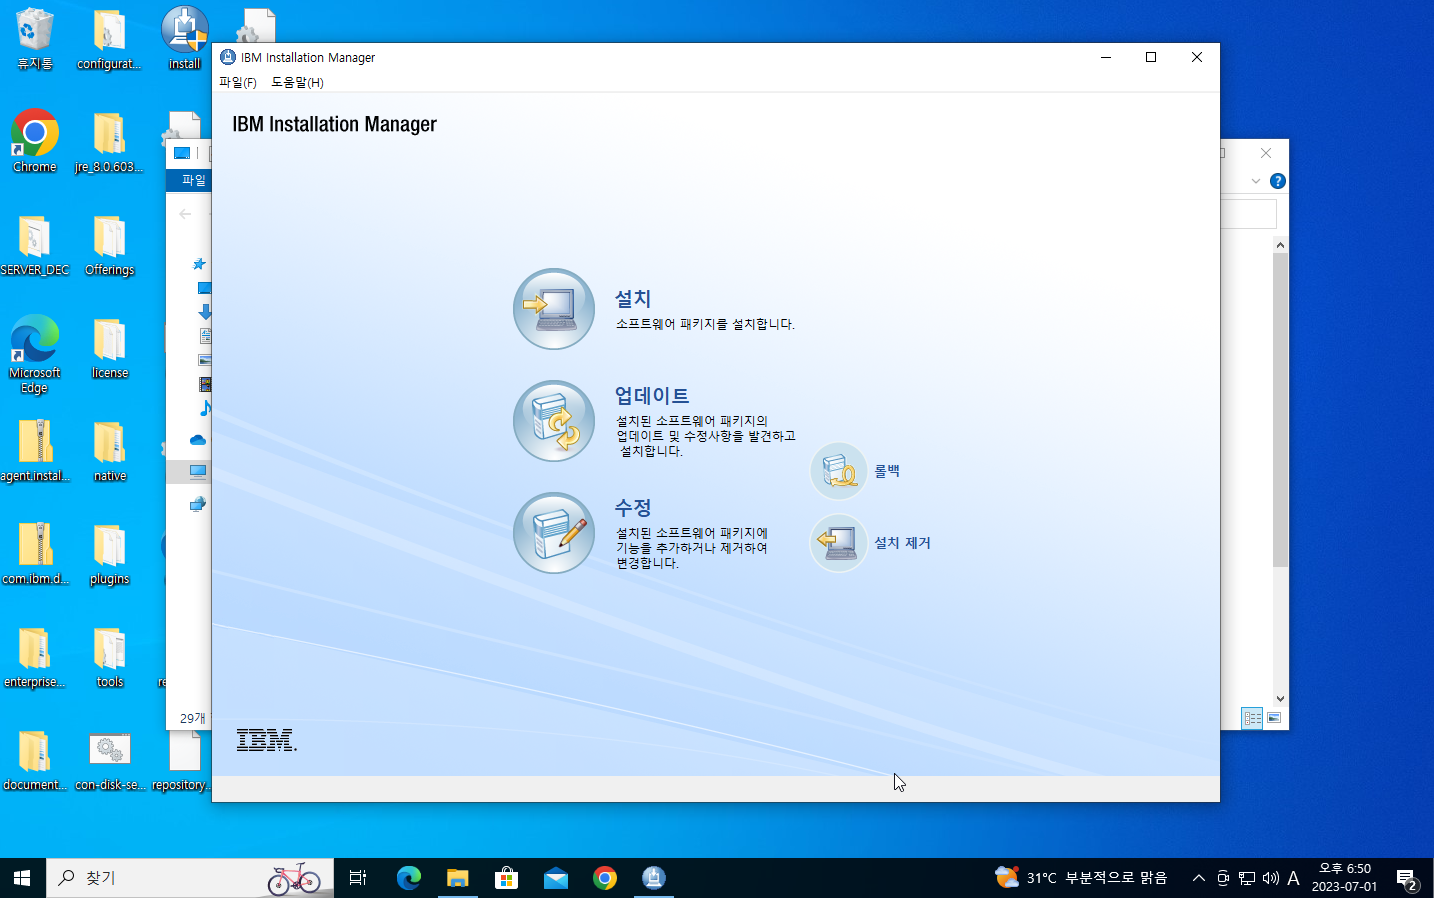The image size is (1434, 898).
Task: Click the 롤백 link text
Action: pyautogui.click(x=887, y=471)
